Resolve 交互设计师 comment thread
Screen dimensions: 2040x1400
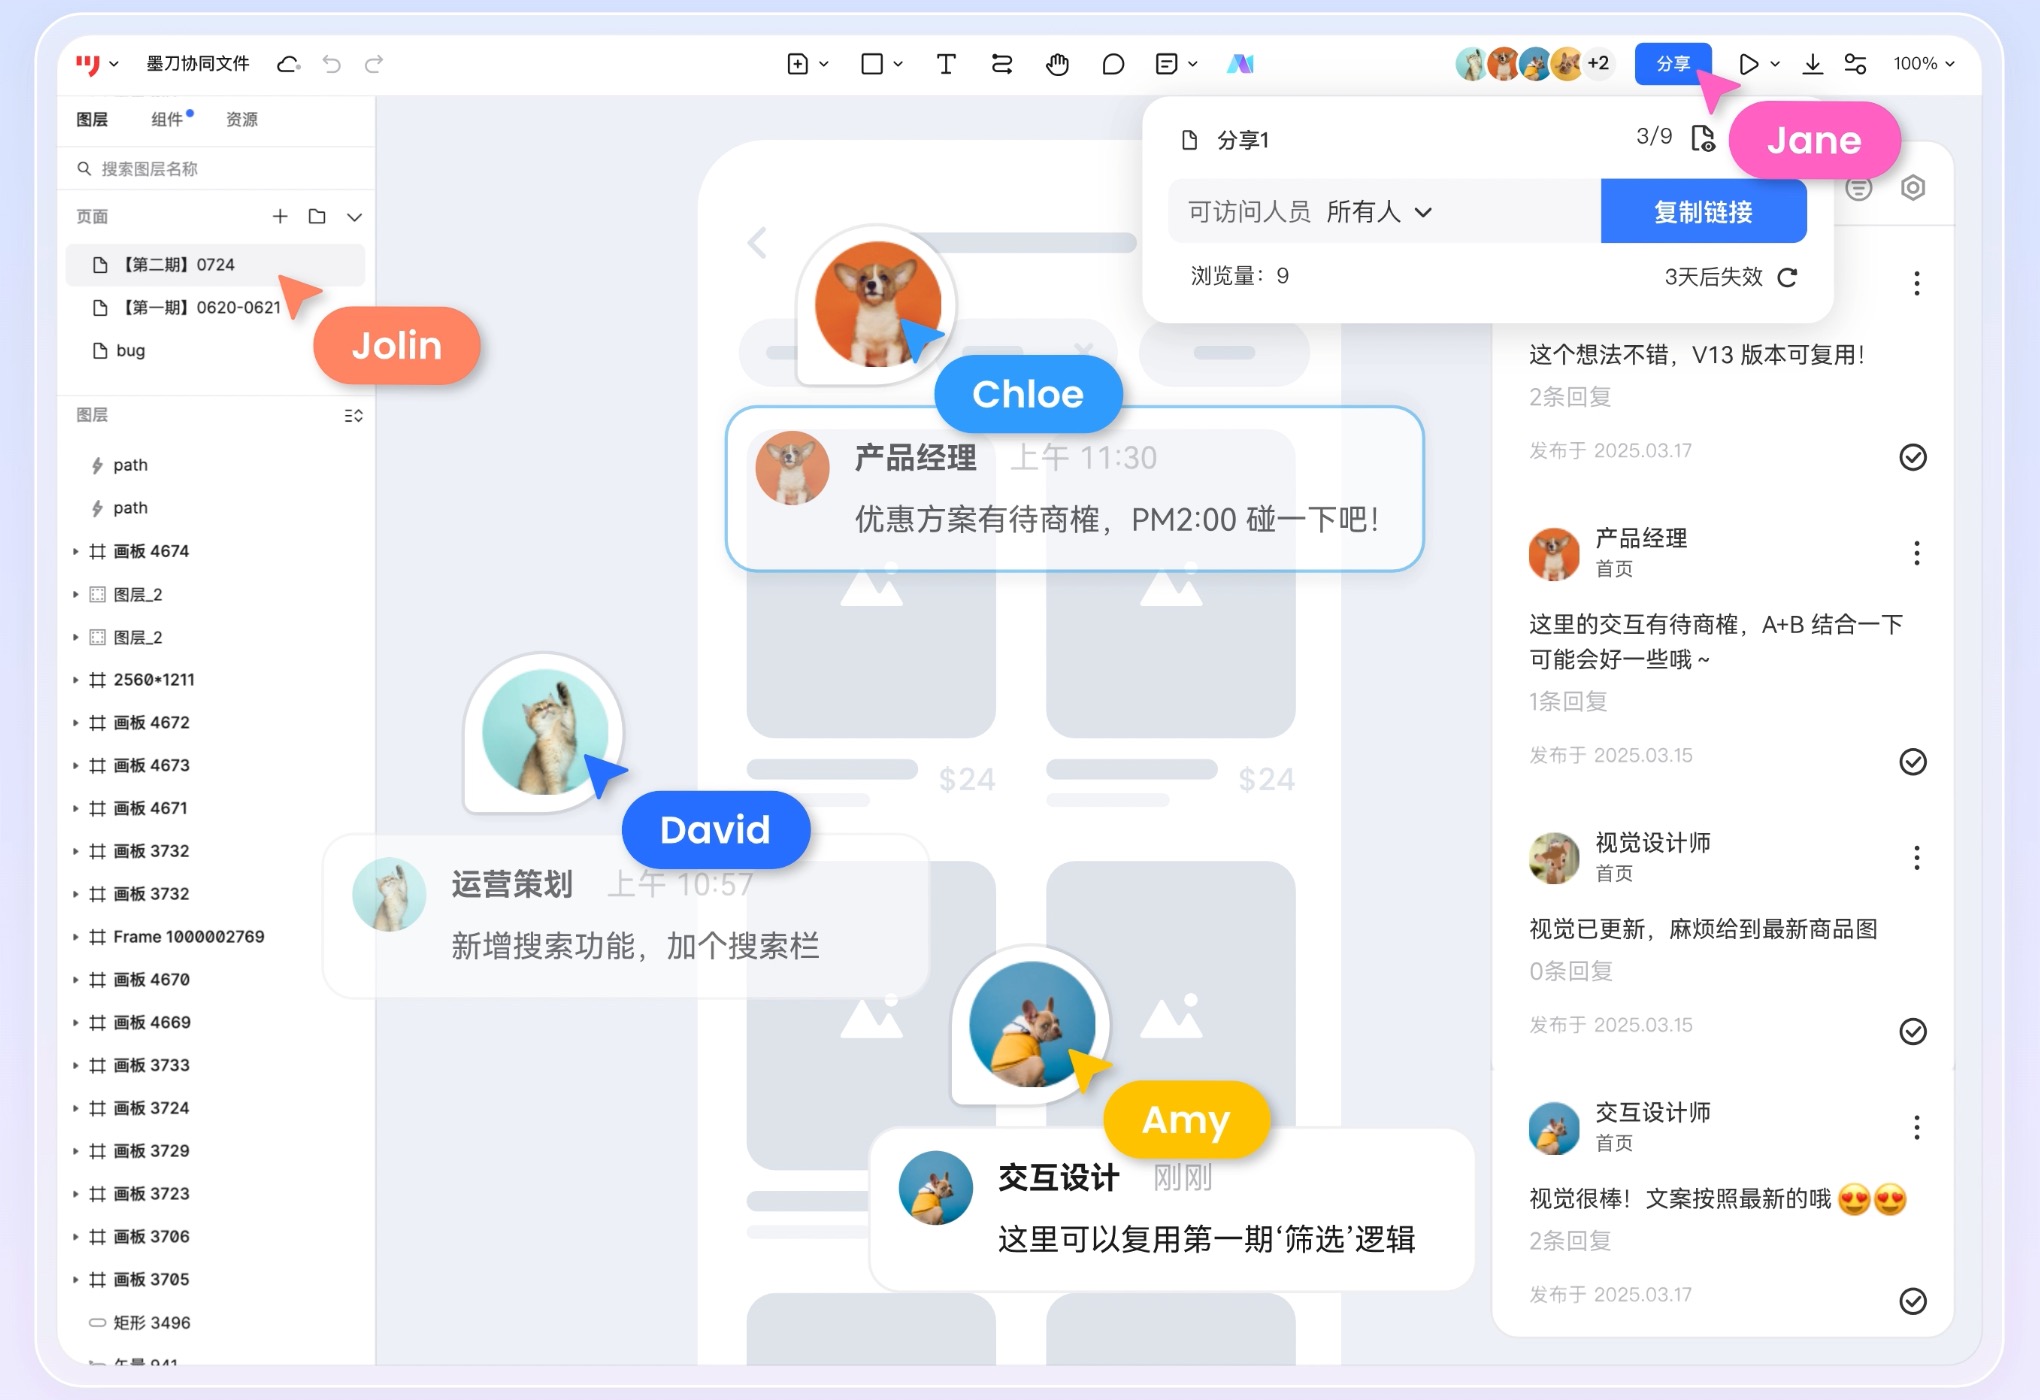(x=1913, y=1301)
